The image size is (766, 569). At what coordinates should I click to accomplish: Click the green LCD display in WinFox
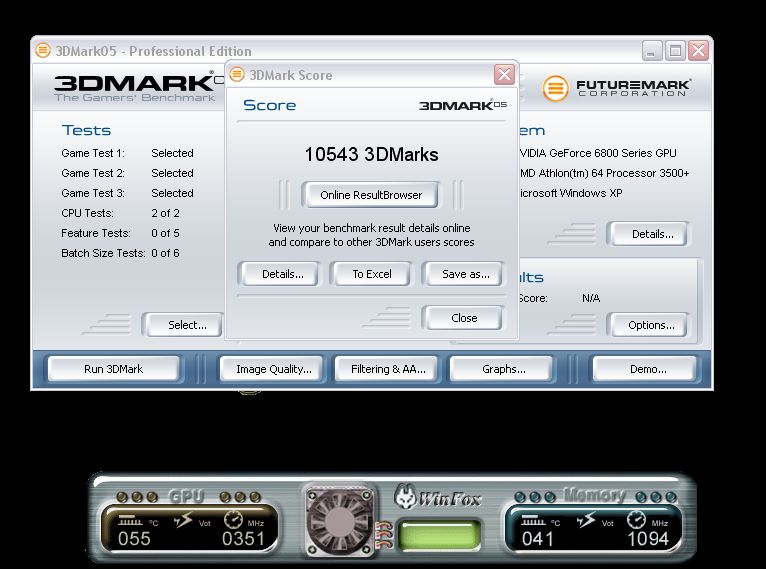coord(438,535)
